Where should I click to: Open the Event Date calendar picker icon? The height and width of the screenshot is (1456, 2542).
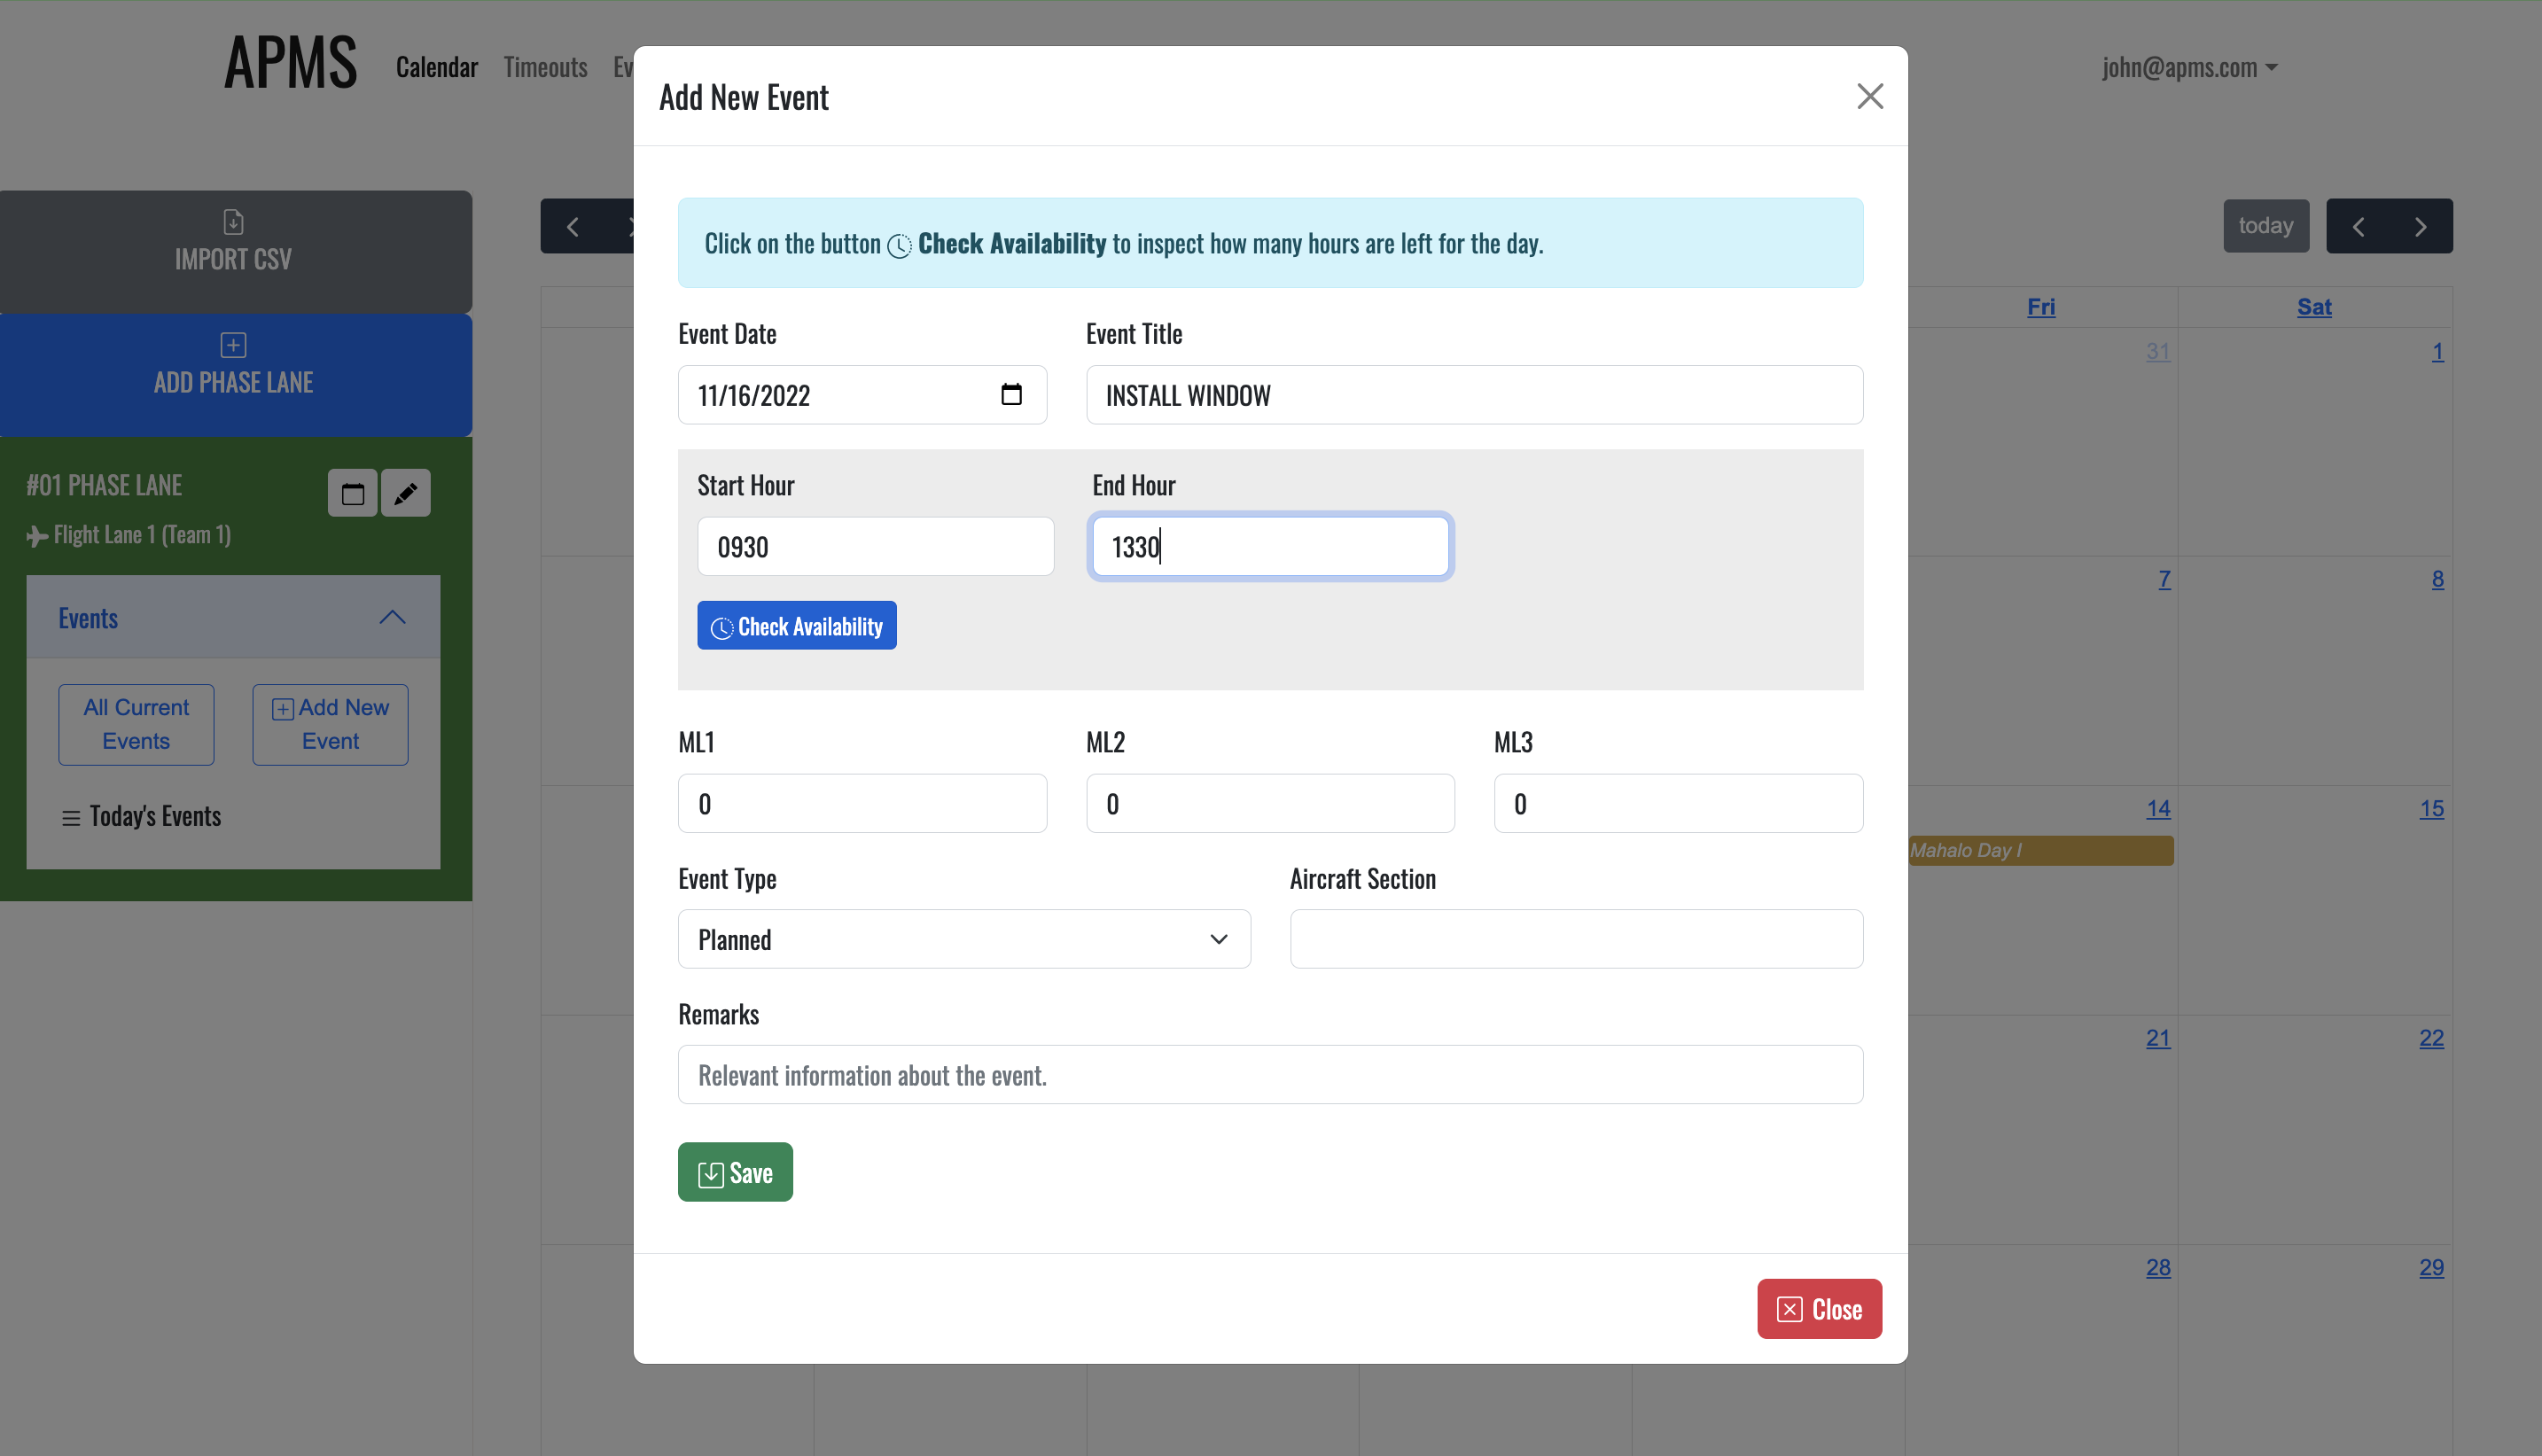(1011, 394)
